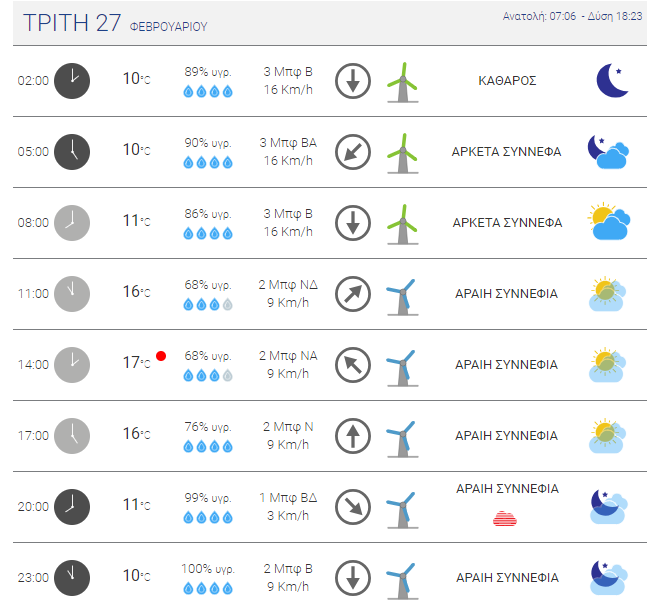This screenshot has width=661, height=605.
Task: Click the sun and cloud icon at 08:00
Action: pyautogui.click(x=609, y=221)
